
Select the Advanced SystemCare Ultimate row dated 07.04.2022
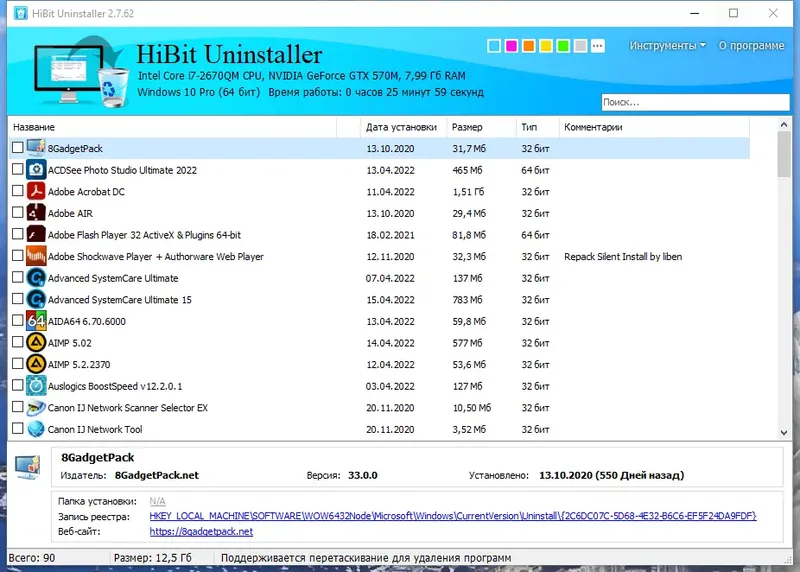pos(379,278)
